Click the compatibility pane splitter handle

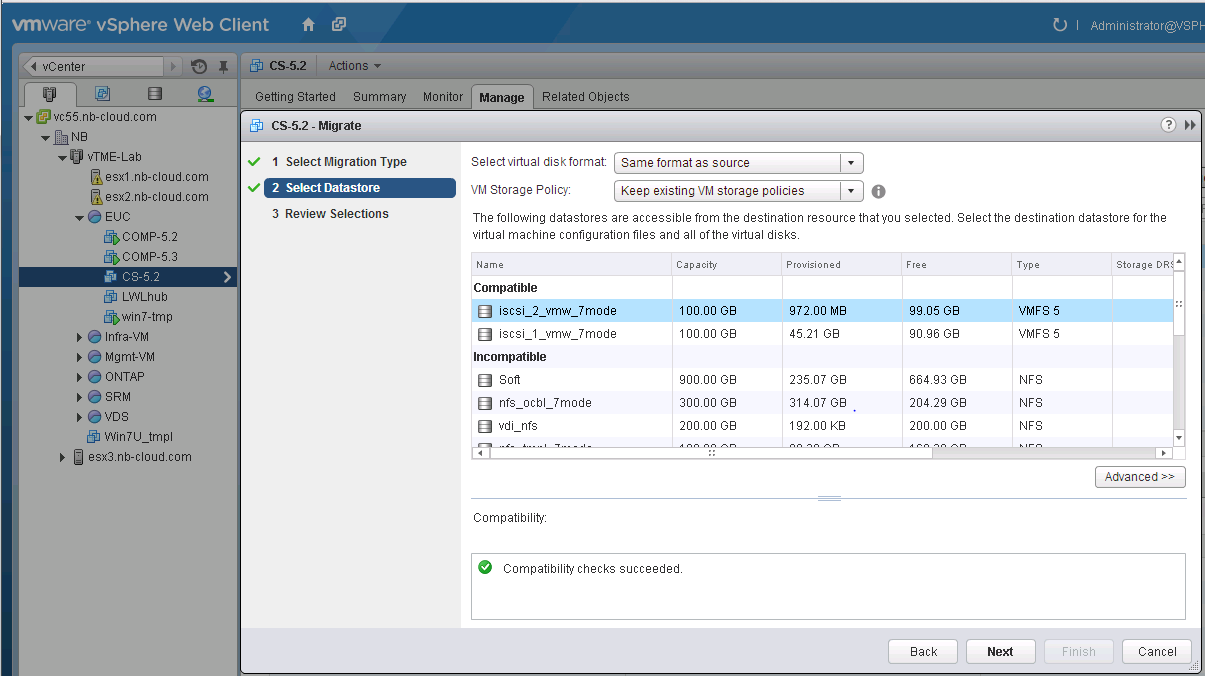[829, 498]
